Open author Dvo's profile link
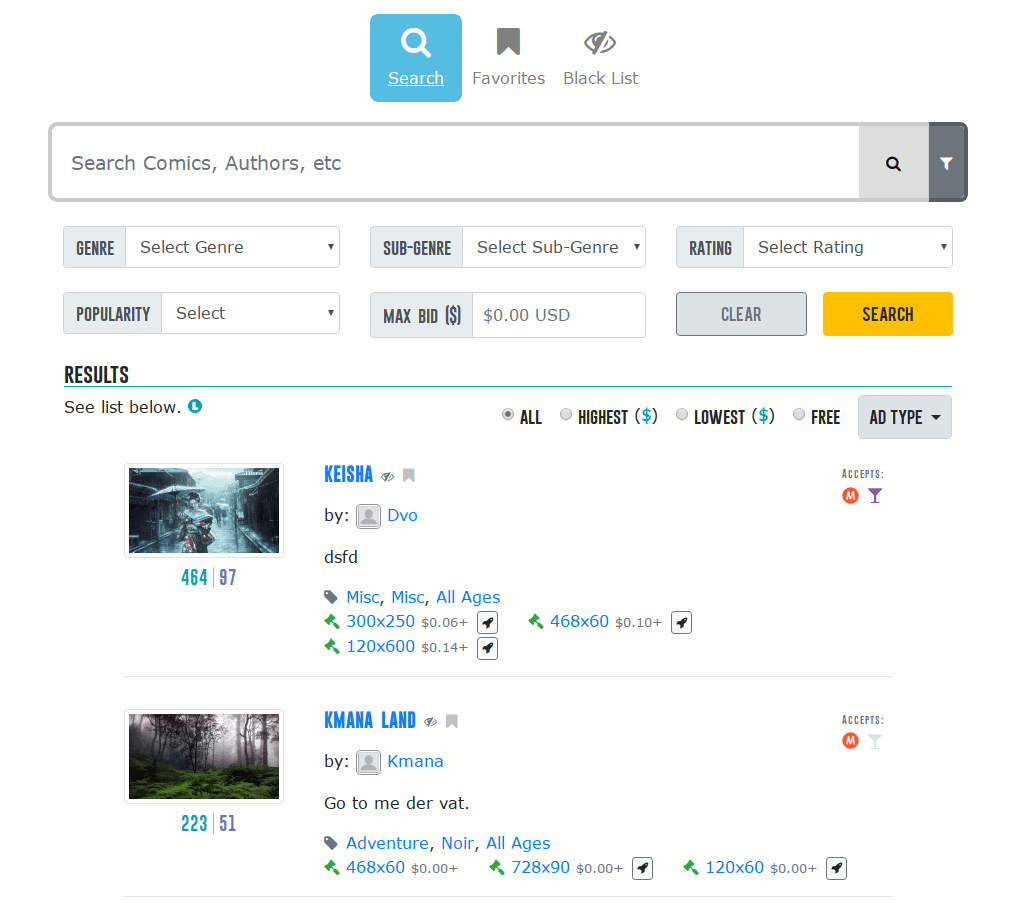This screenshot has height=912, width=1011. (402, 515)
